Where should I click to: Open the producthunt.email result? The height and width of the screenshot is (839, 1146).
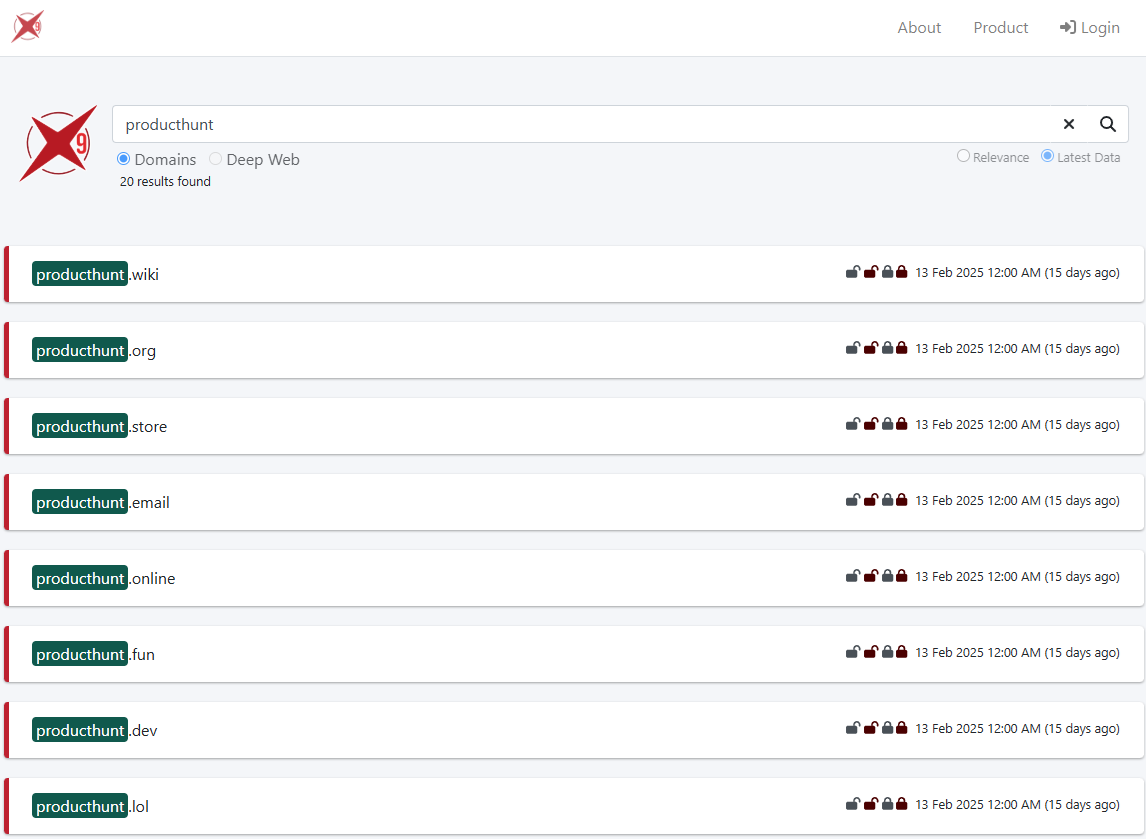pos(101,502)
